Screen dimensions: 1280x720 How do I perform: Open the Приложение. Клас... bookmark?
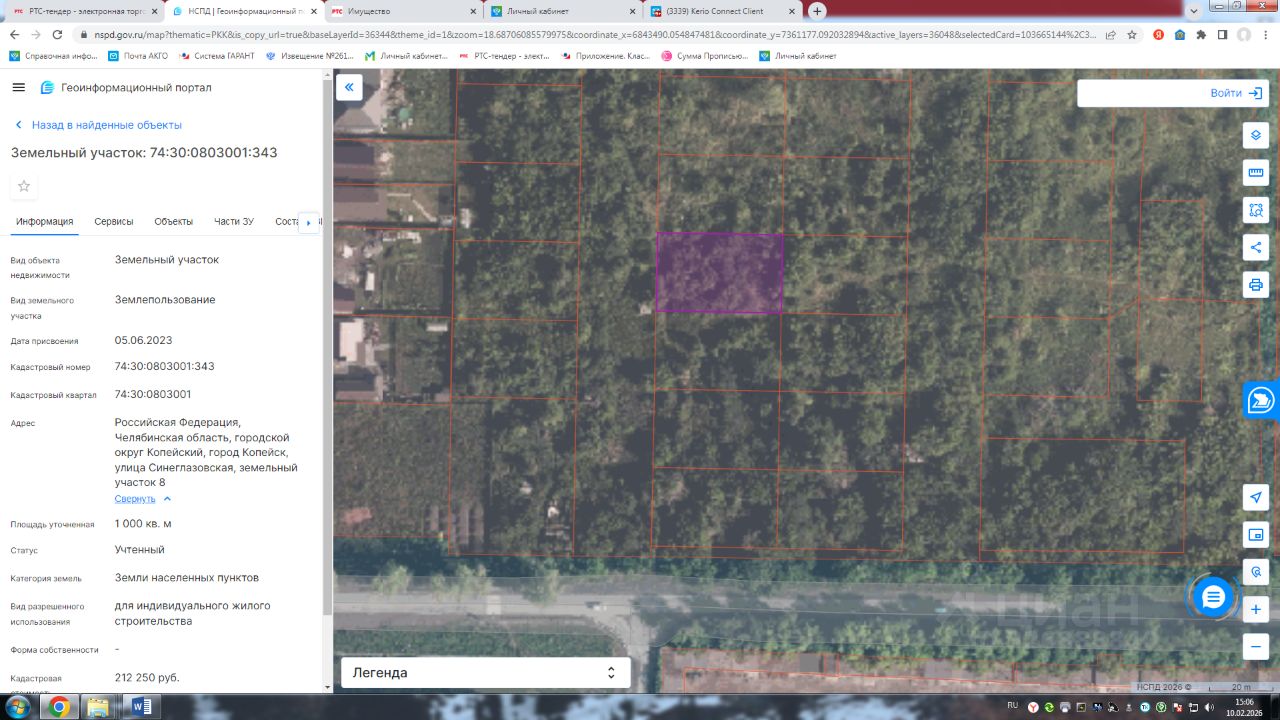point(606,56)
